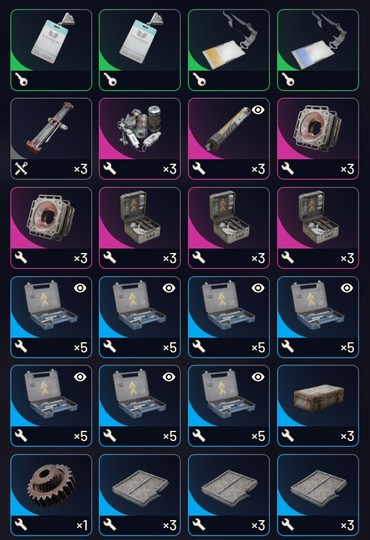Toggle eye icon on first toolkit in fourth row
The height and width of the screenshot is (540, 370).
80,288
